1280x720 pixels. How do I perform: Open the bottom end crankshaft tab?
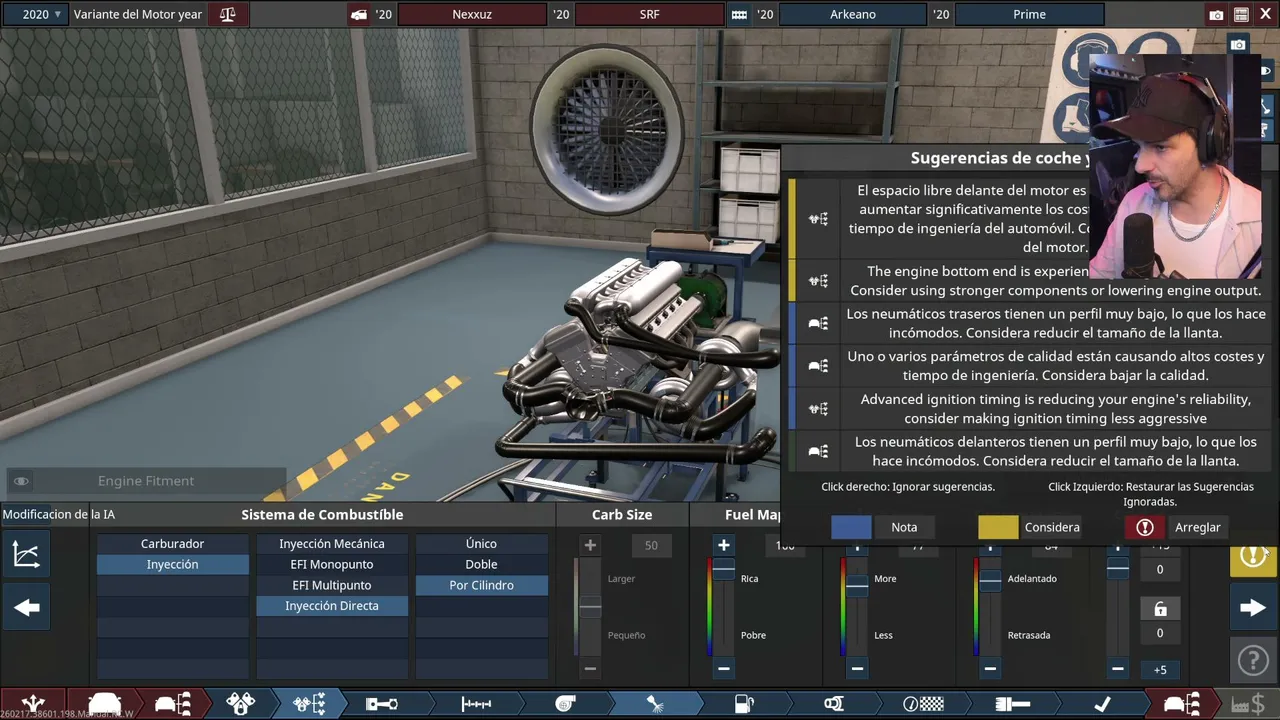[x=381, y=704]
